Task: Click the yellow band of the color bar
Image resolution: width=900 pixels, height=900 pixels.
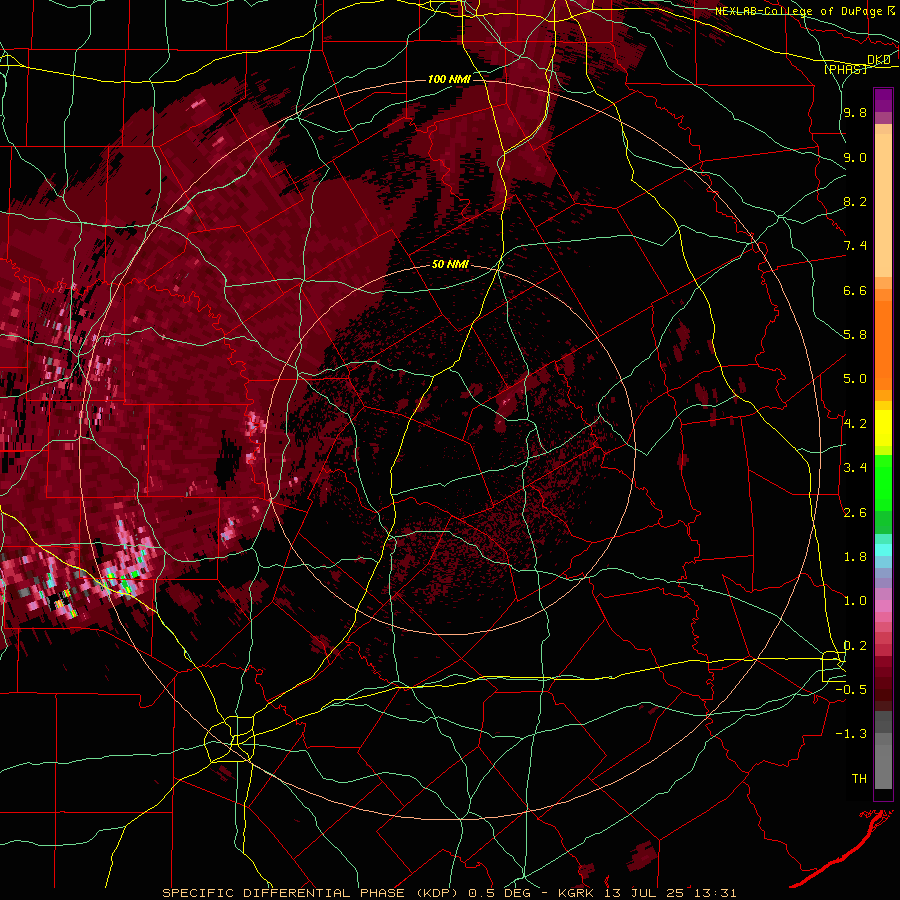Action: tap(883, 428)
